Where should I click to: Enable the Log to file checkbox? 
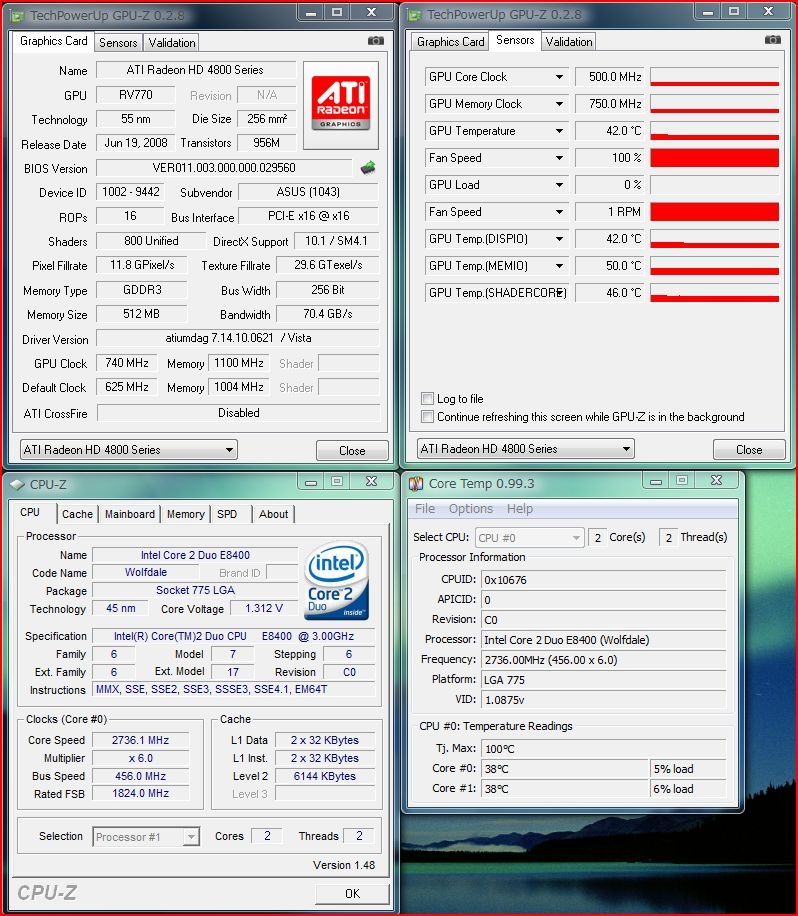click(427, 398)
